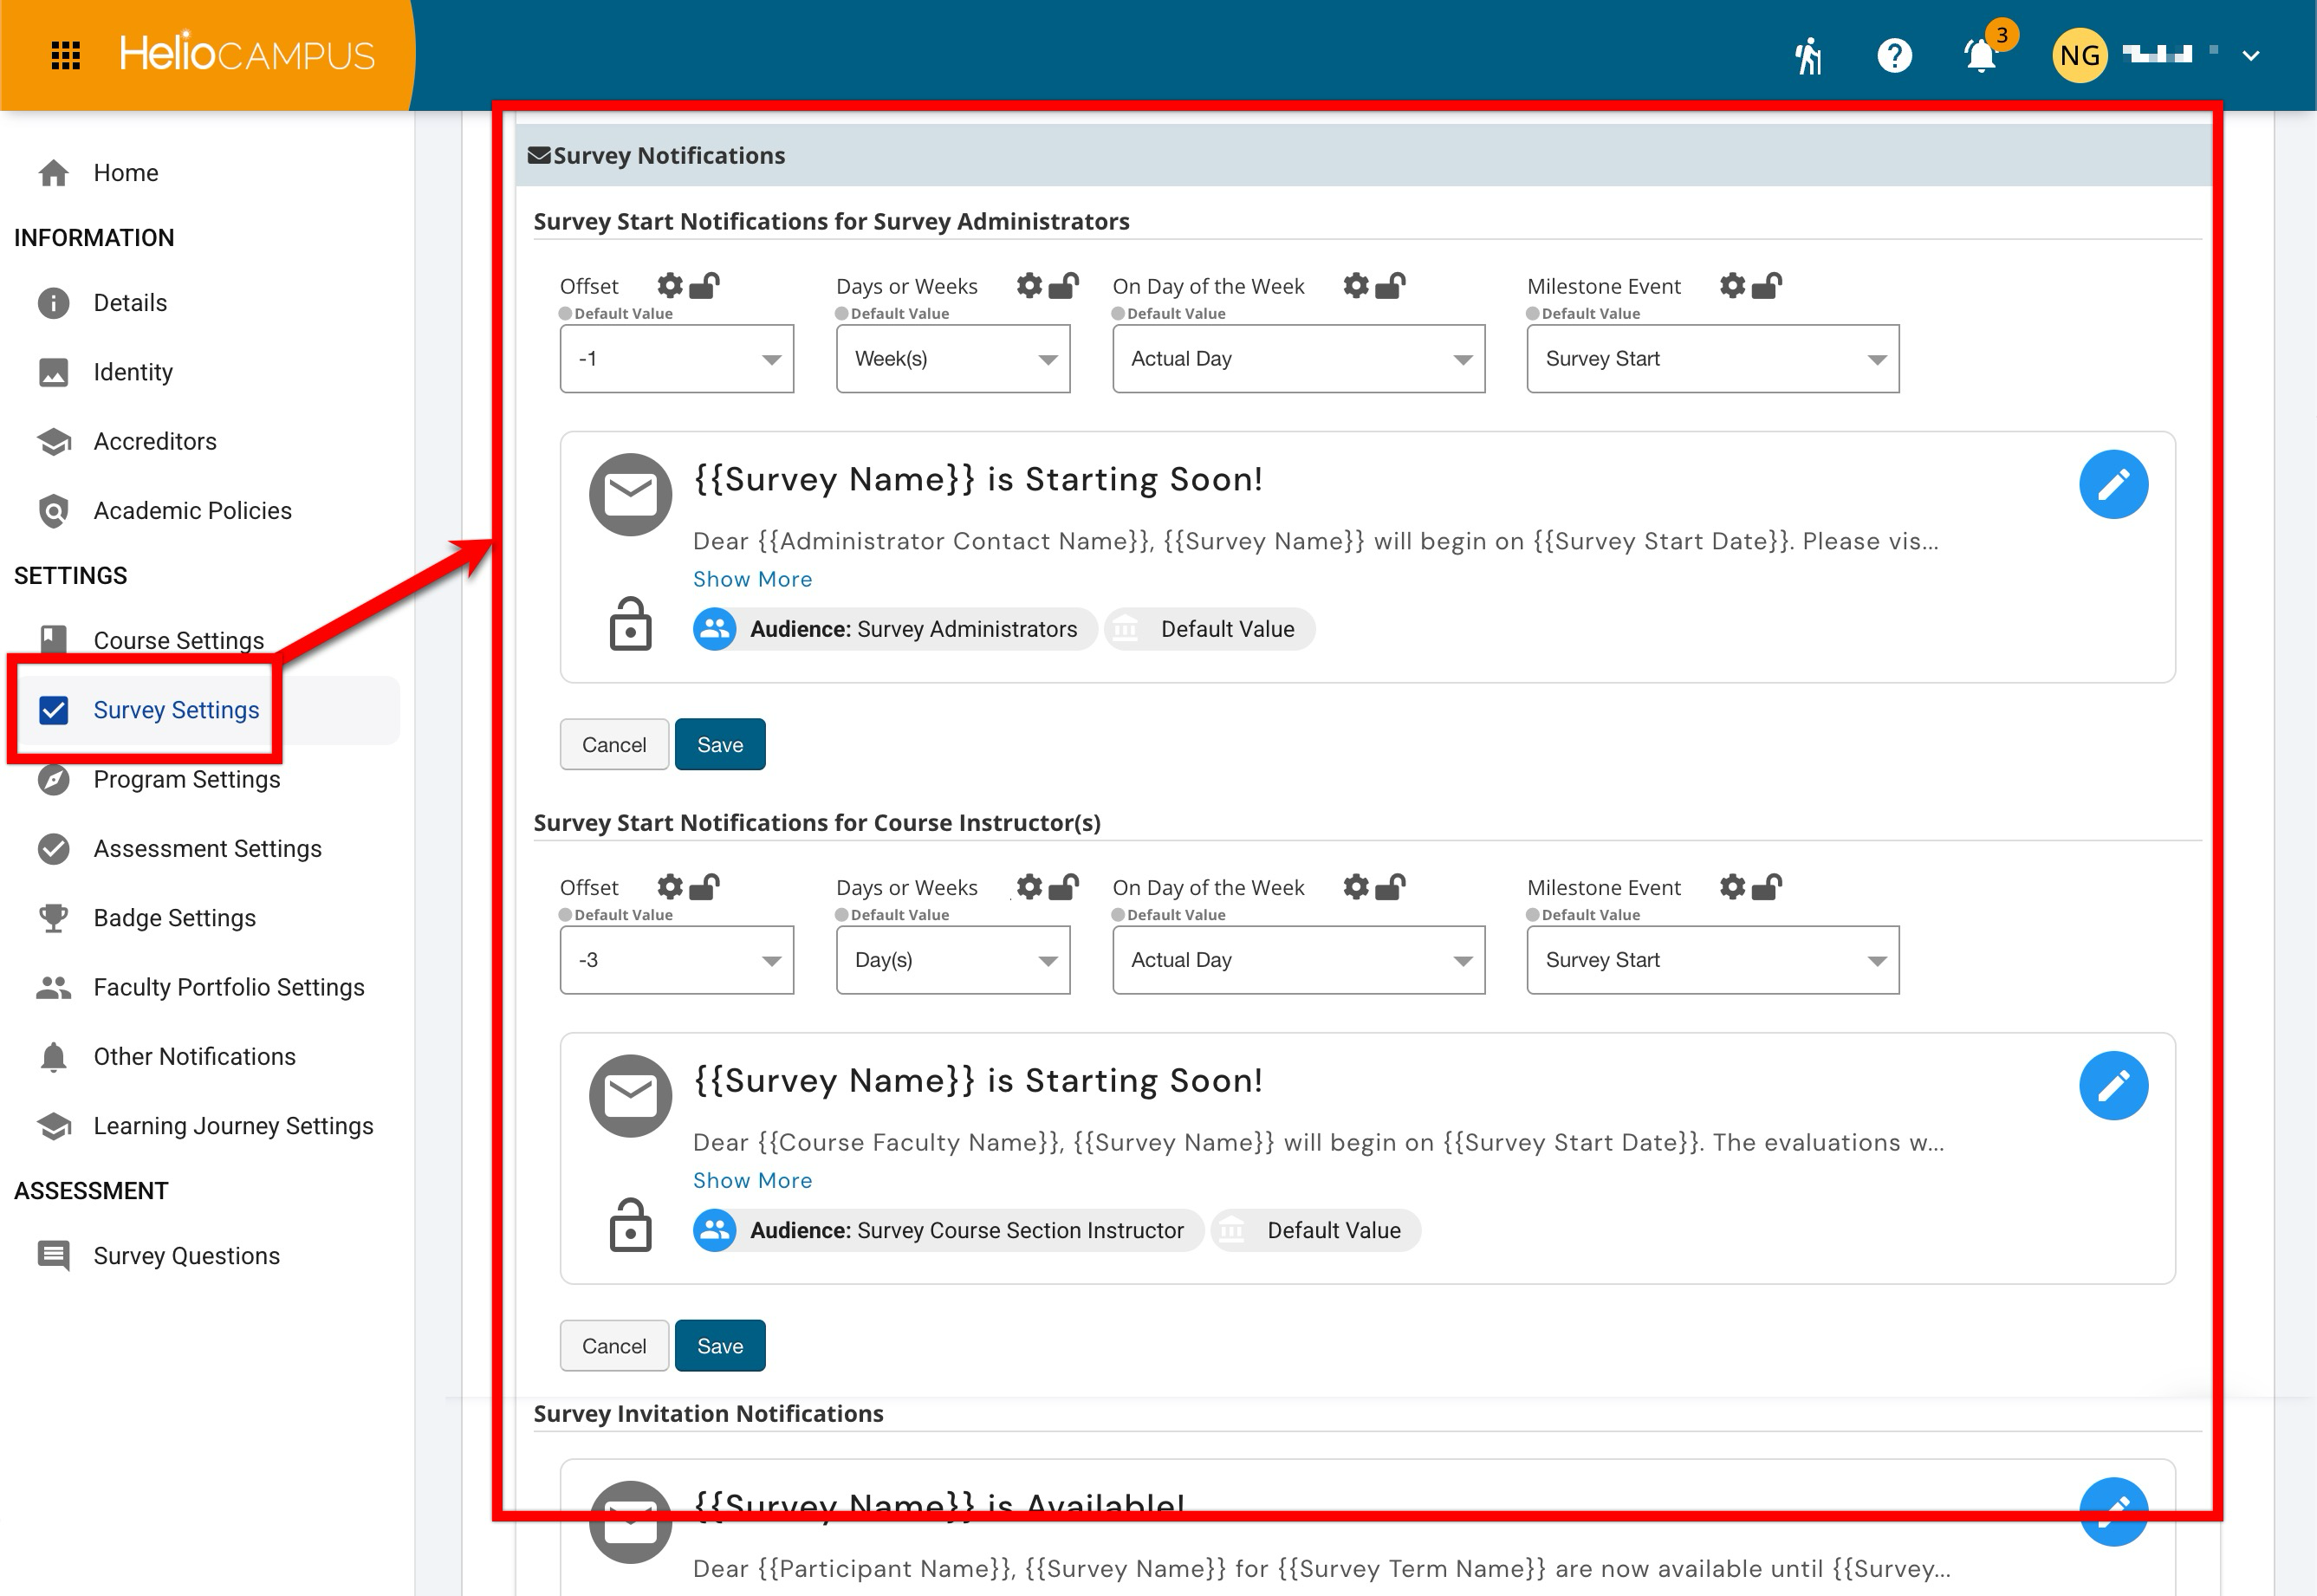Open Administrators Survey Start milestone dropdown
Viewport: 2317px width, 1596px height.
coord(1713,359)
